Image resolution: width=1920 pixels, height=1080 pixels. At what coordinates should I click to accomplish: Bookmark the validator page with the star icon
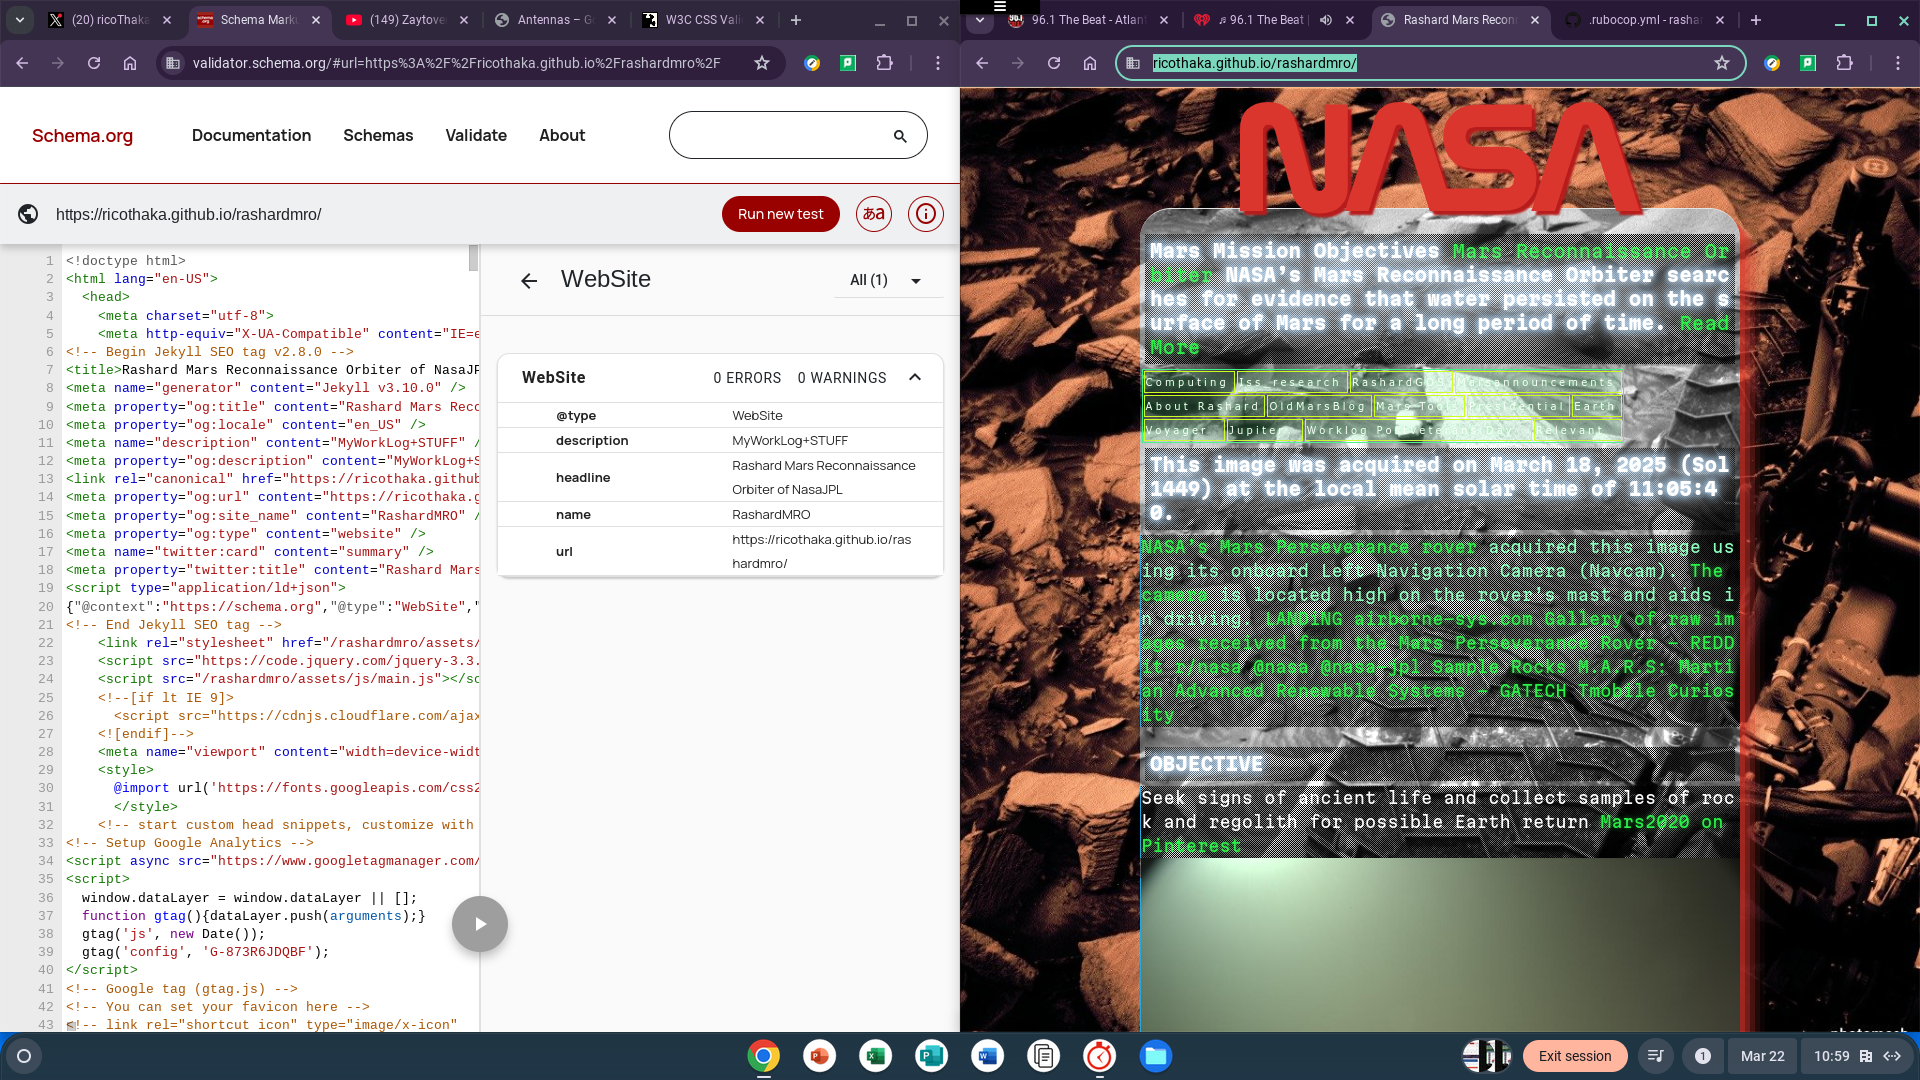coord(762,63)
